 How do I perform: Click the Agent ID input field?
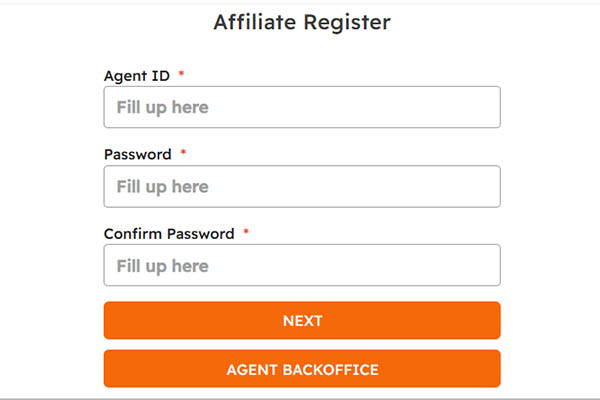(x=301, y=107)
